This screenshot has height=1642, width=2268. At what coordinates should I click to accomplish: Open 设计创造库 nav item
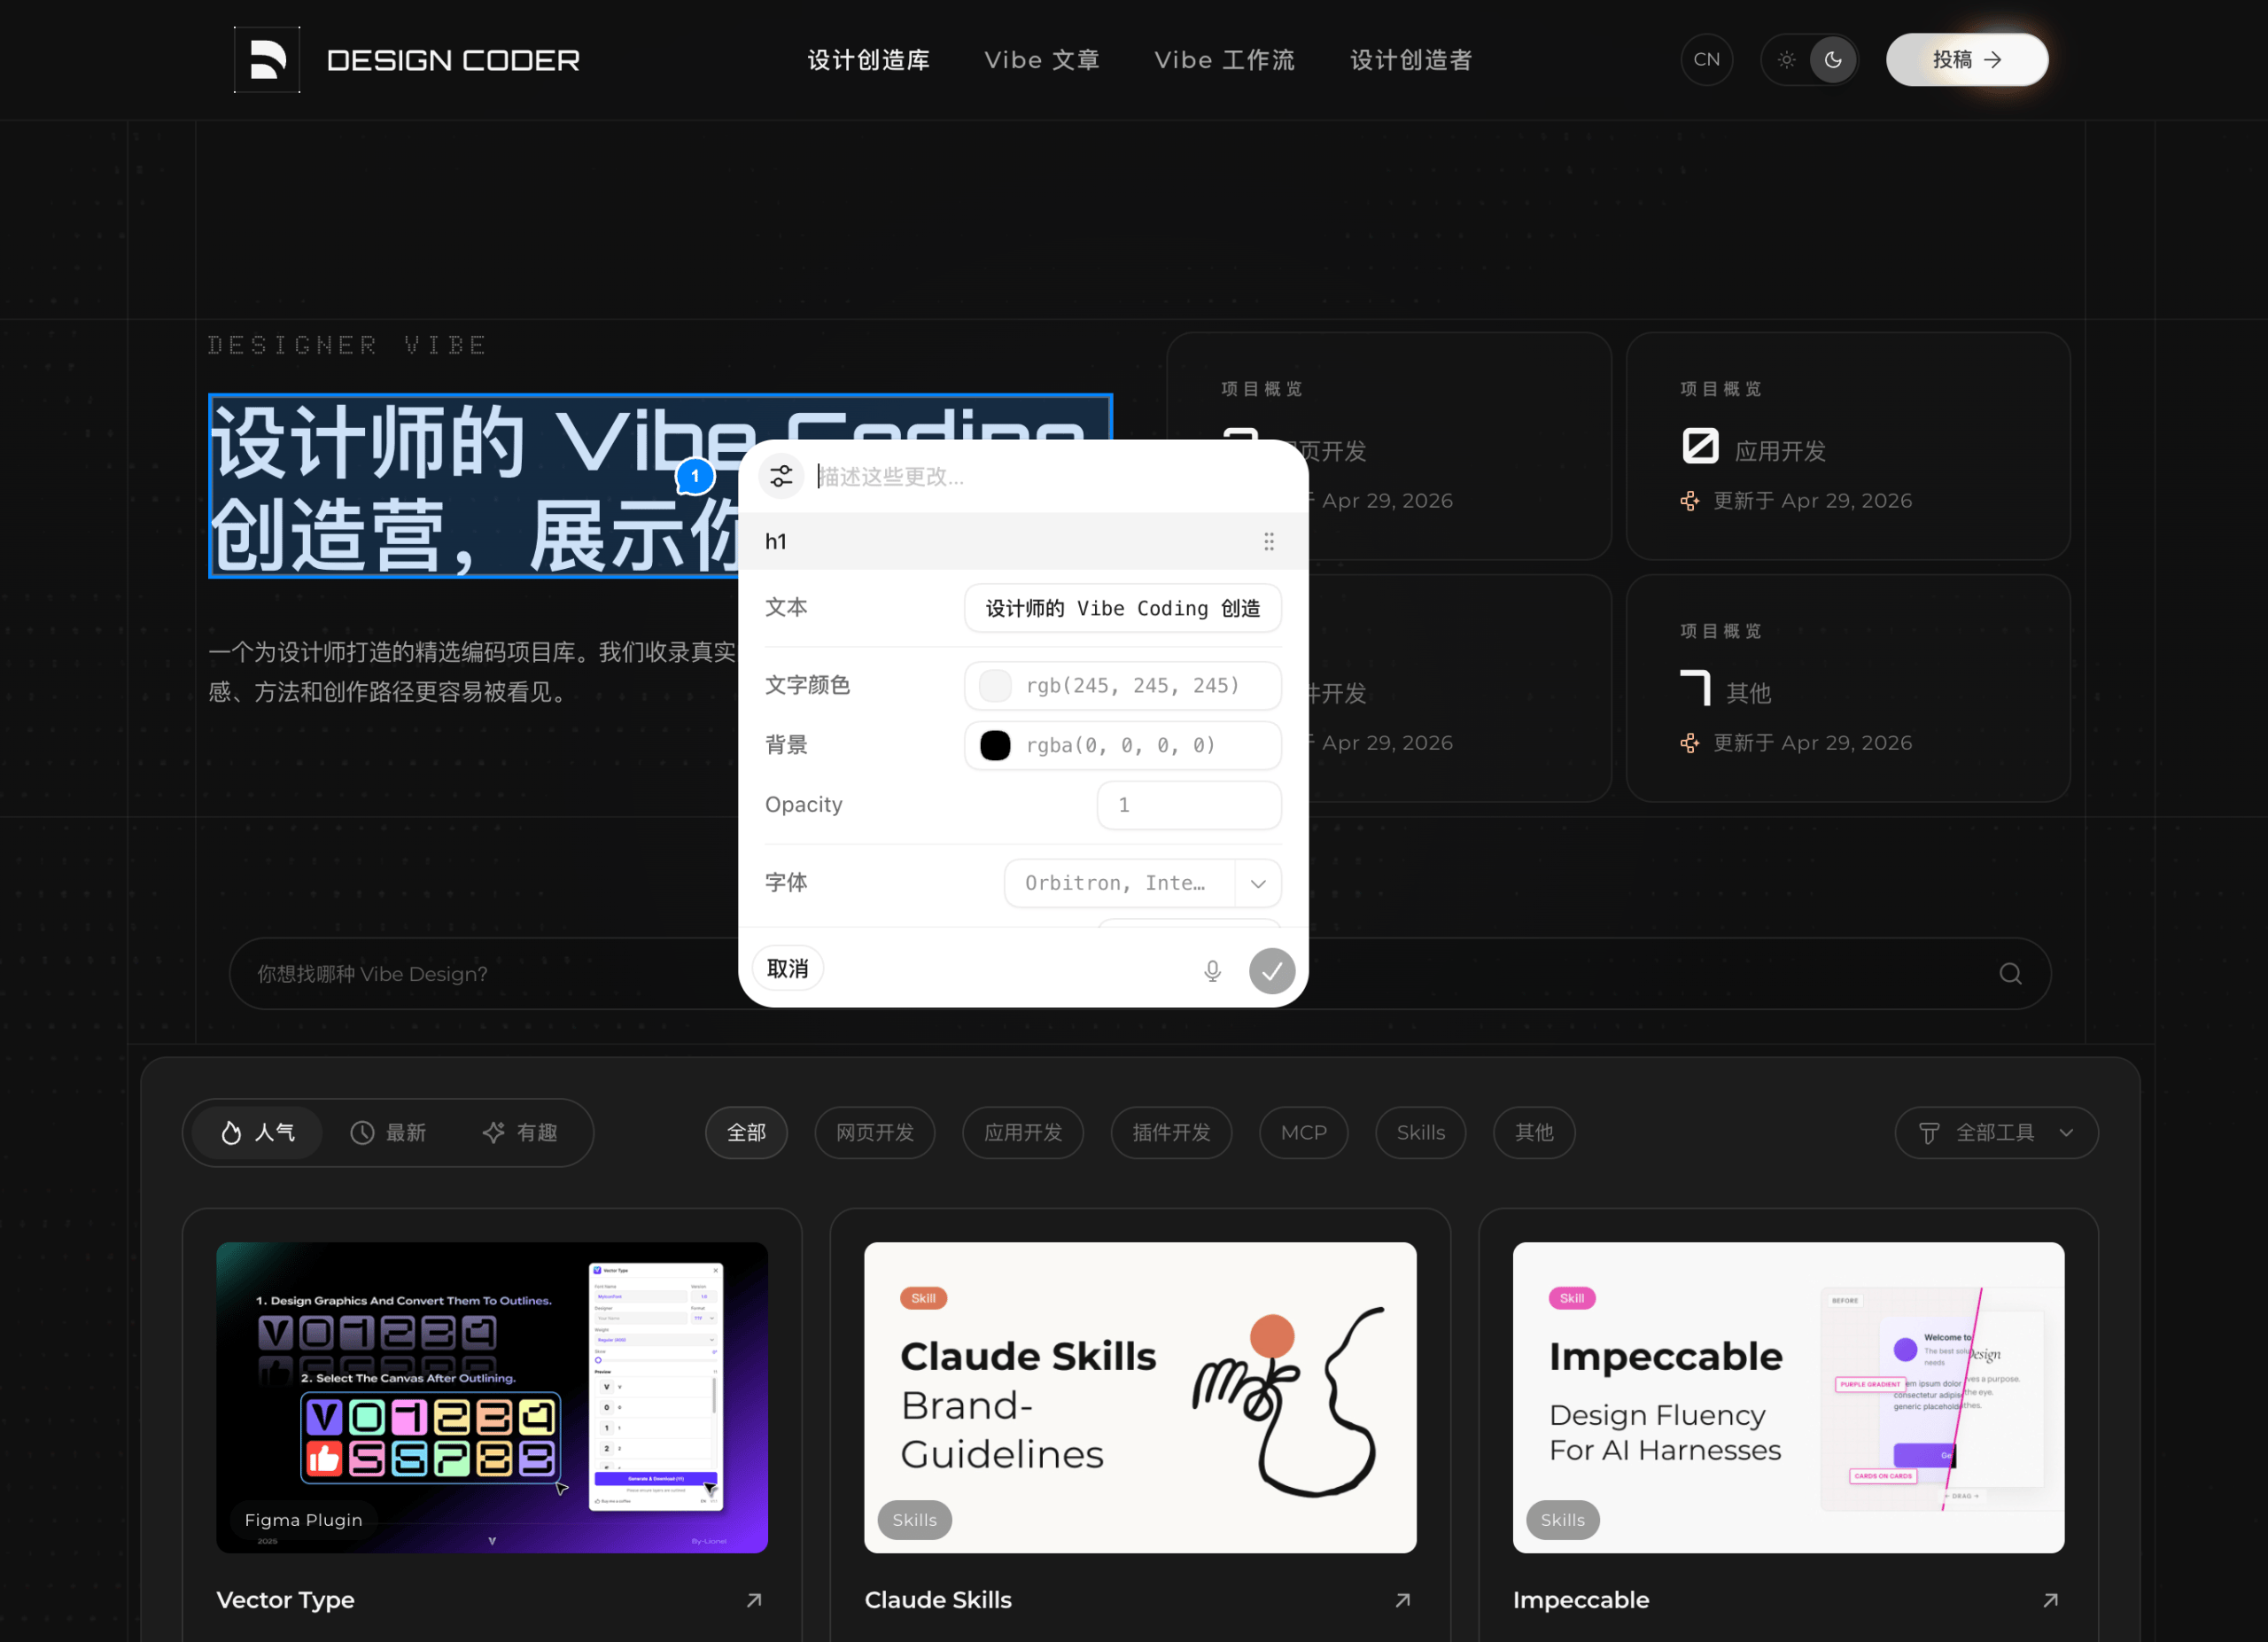(x=869, y=60)
